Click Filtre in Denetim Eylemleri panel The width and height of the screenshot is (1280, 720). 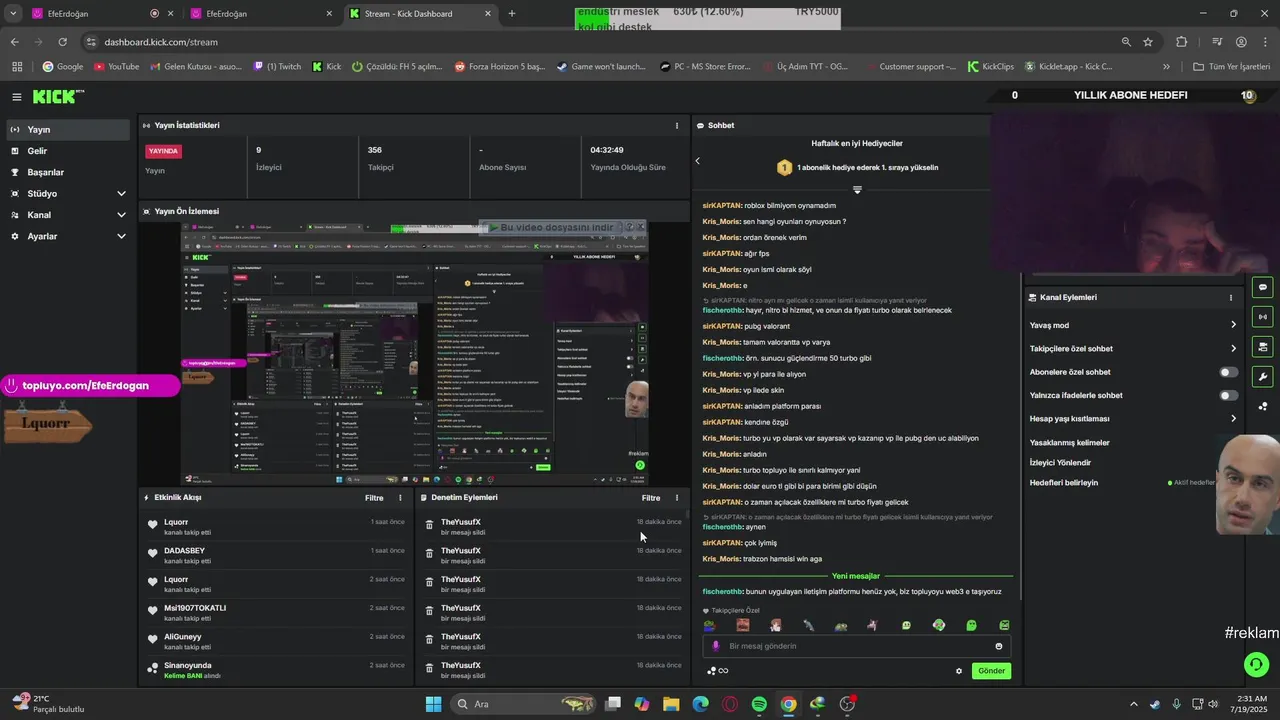651,498
